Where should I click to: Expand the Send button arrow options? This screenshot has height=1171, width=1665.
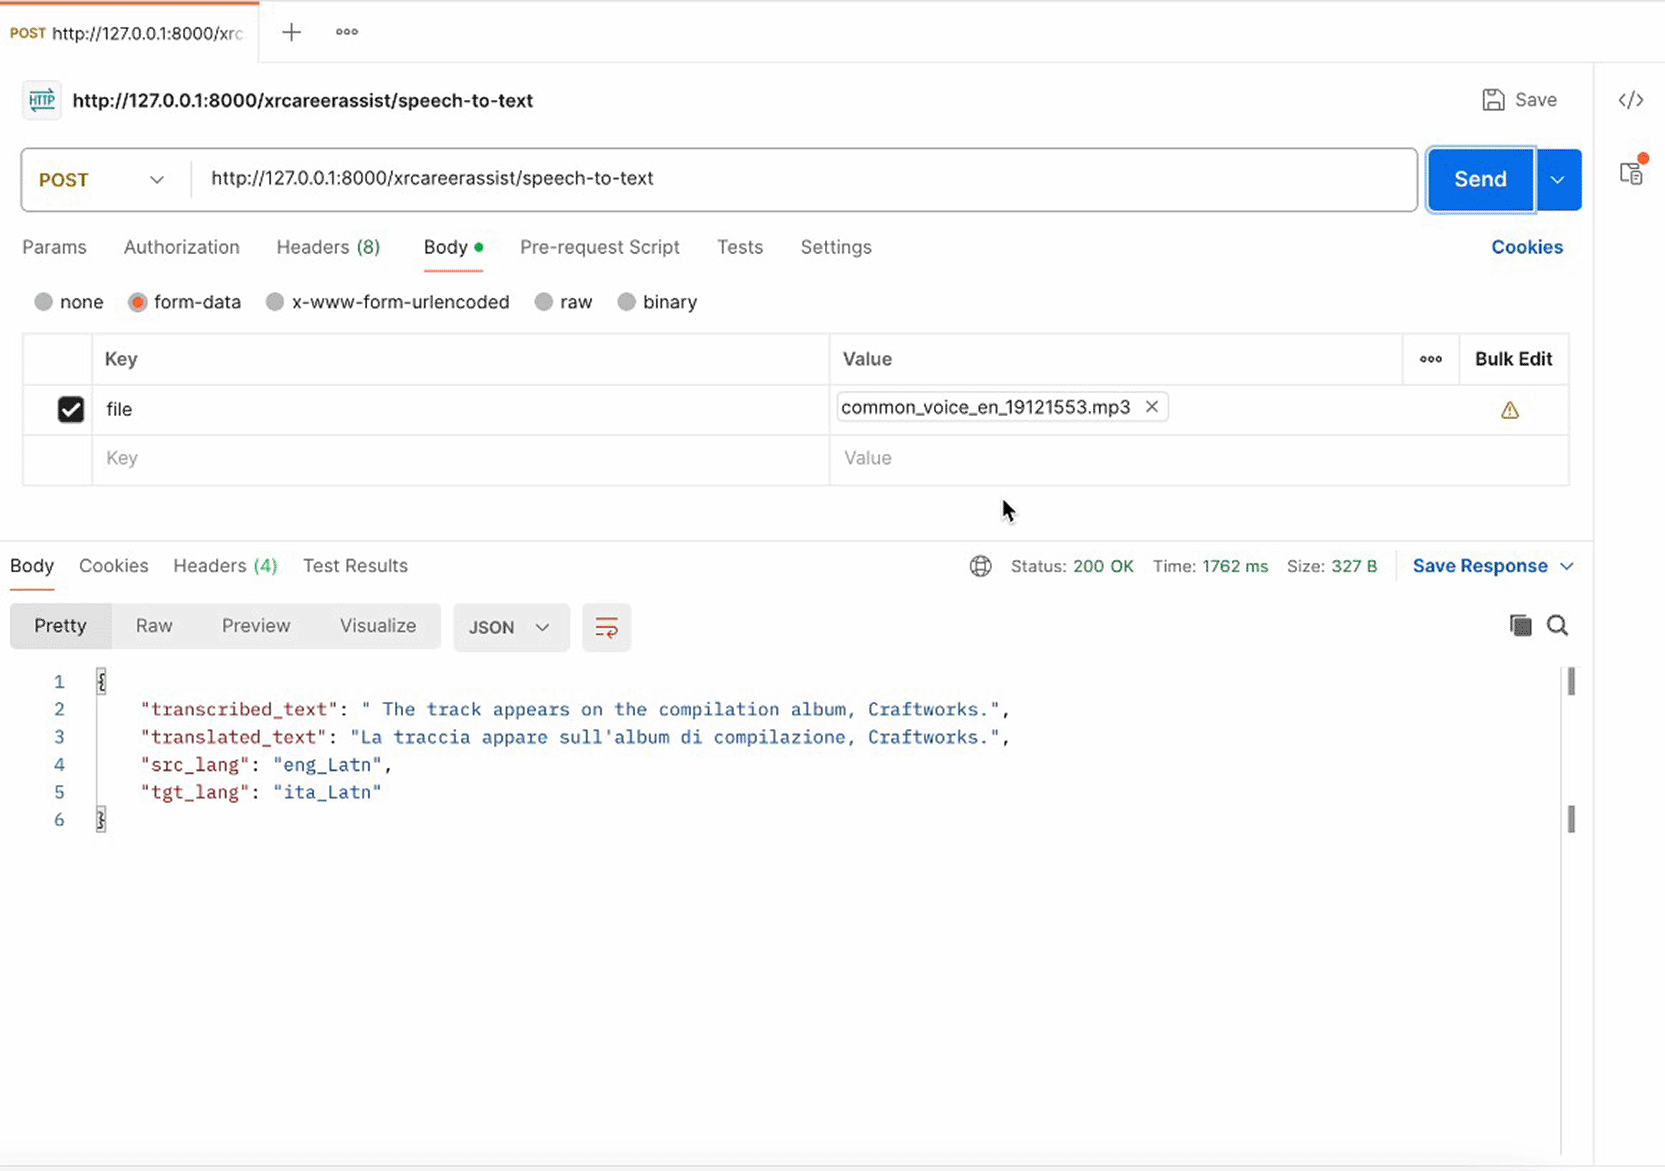coord(1558,180)
